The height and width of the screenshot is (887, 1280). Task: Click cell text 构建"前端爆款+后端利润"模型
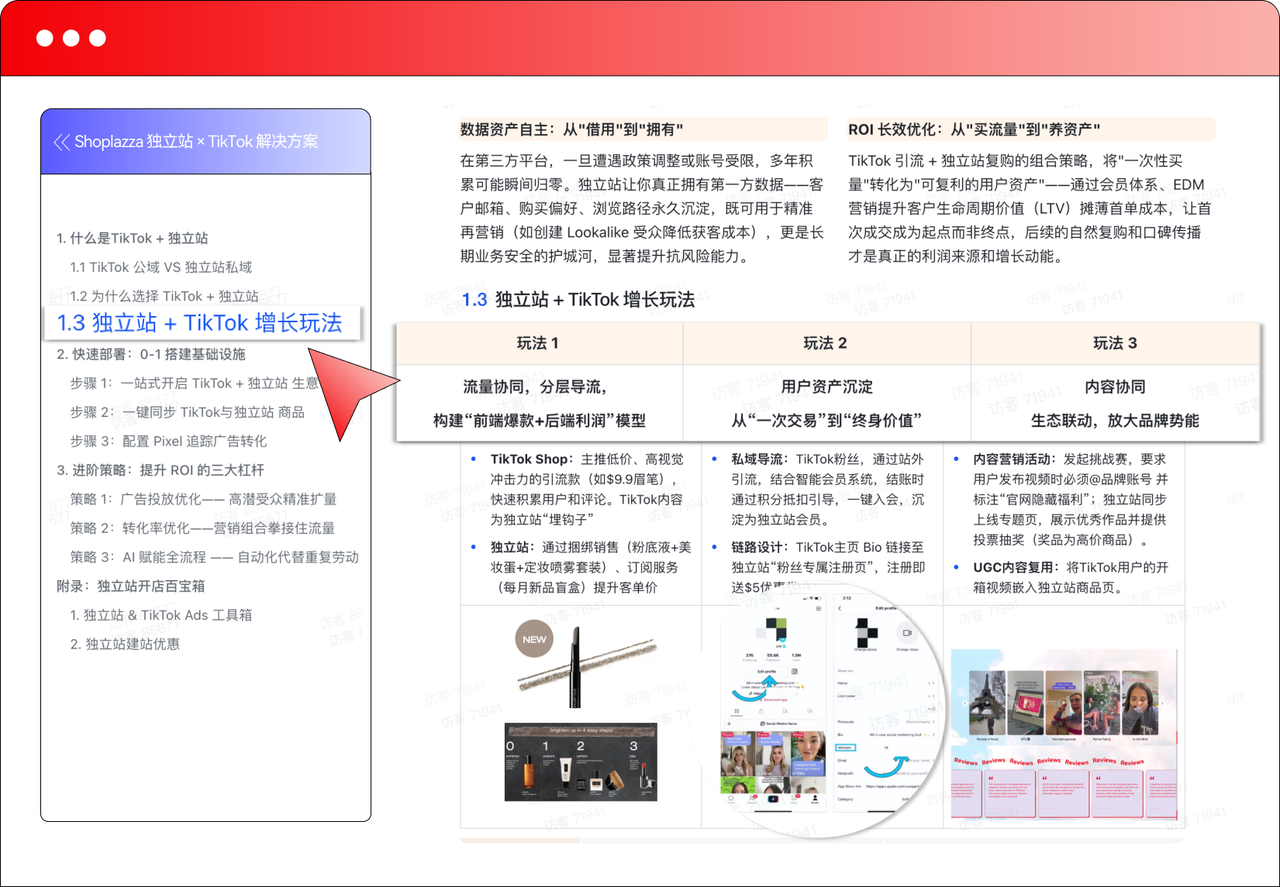point(539,421)
